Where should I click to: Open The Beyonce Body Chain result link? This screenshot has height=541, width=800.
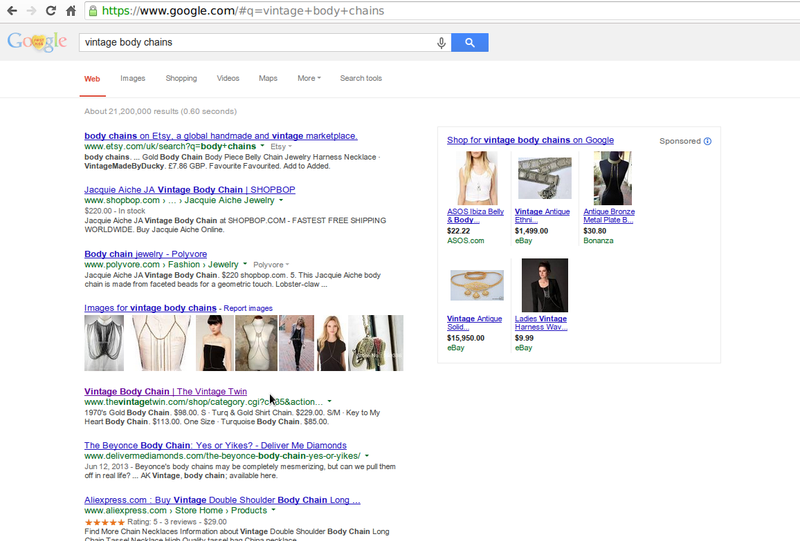tap(215, 445)
